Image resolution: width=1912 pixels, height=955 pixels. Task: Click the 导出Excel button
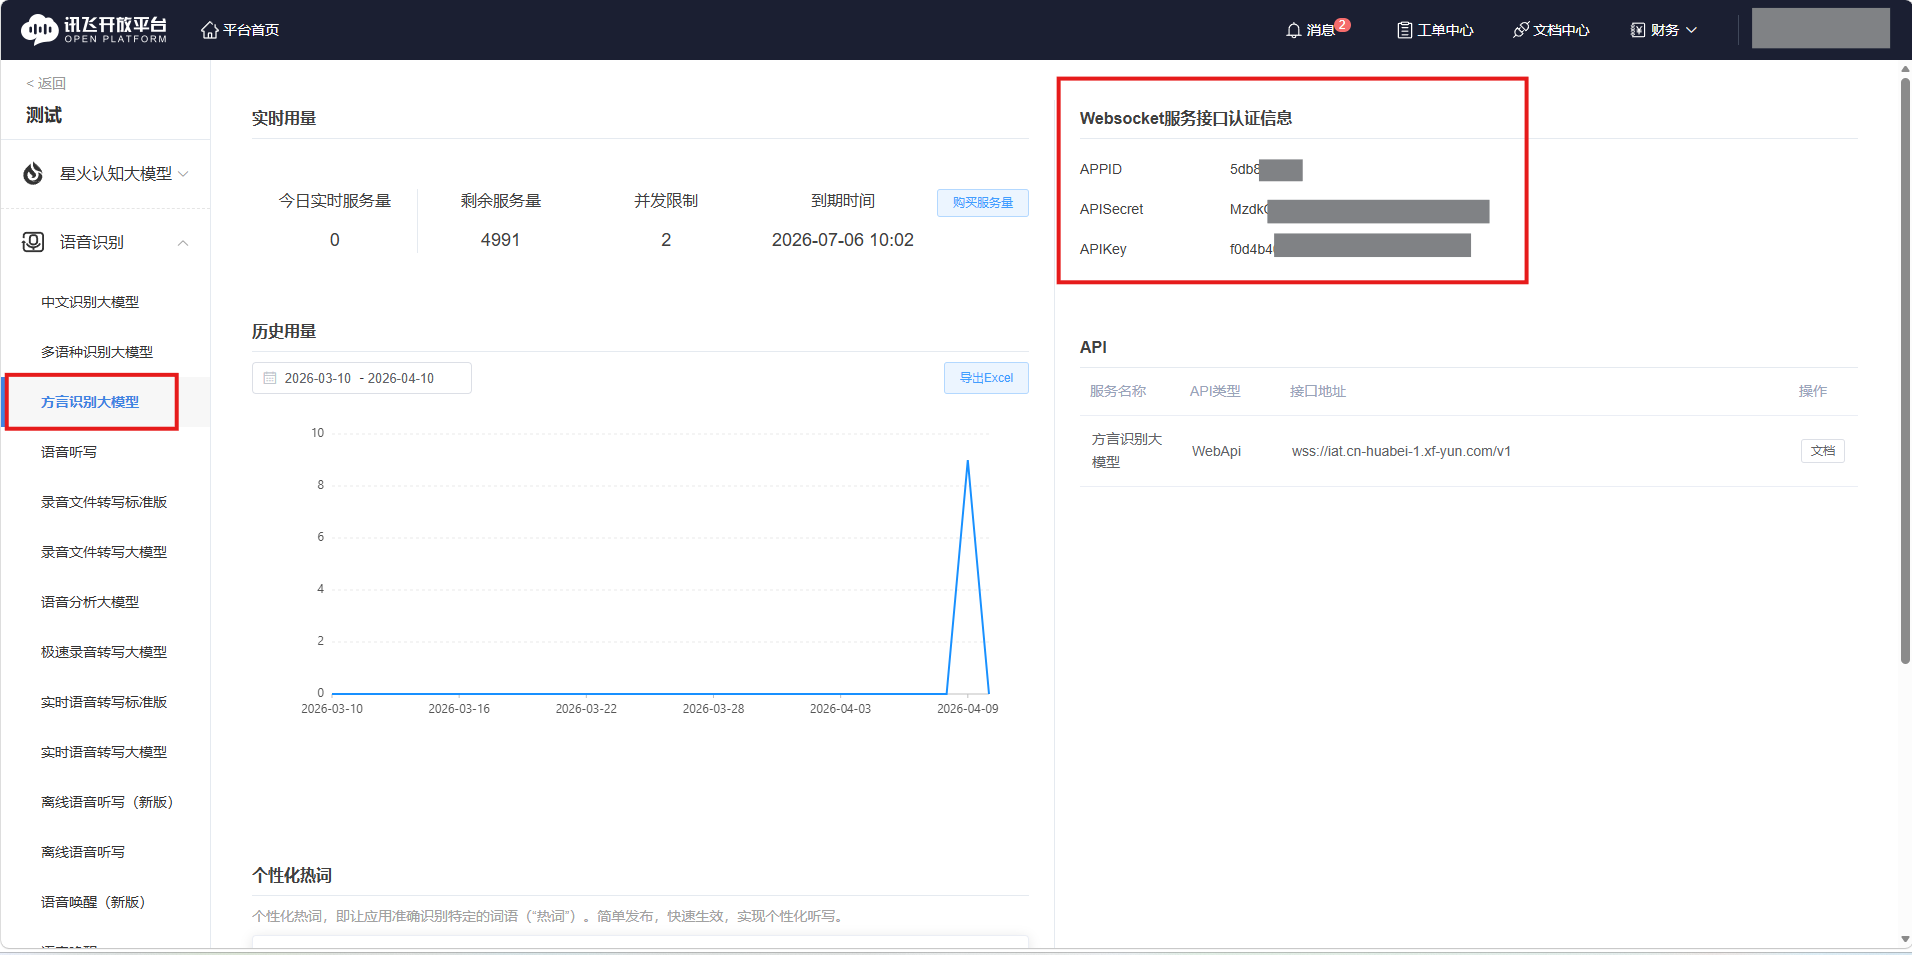986,378
